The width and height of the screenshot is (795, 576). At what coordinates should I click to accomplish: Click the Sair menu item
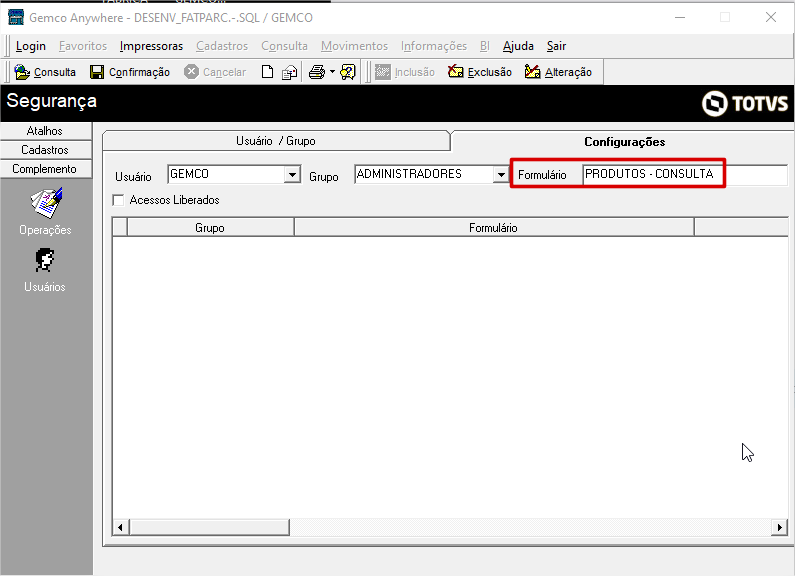[x=556, y=46]
